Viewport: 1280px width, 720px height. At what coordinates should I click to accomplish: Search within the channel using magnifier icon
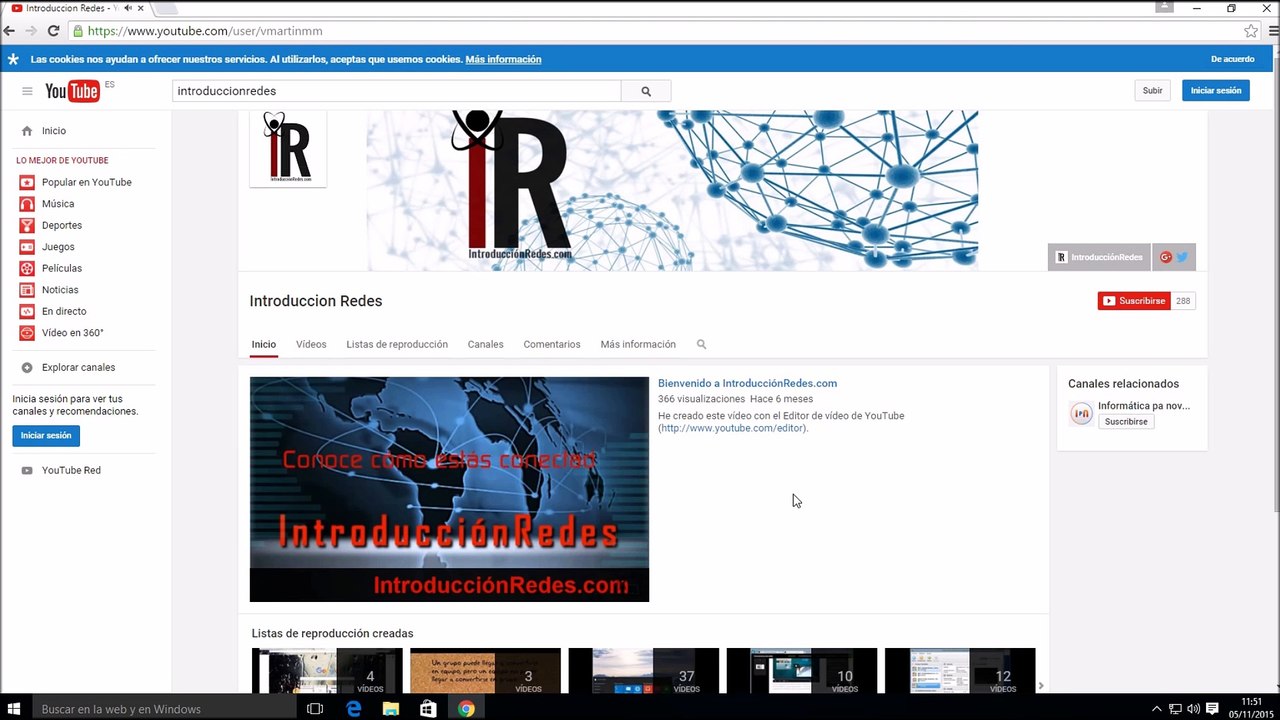coord(701,344)
